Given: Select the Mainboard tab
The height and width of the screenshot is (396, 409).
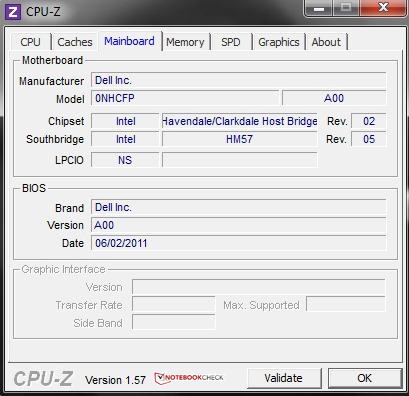Looking at the screenshot, I should coord(129,41).
